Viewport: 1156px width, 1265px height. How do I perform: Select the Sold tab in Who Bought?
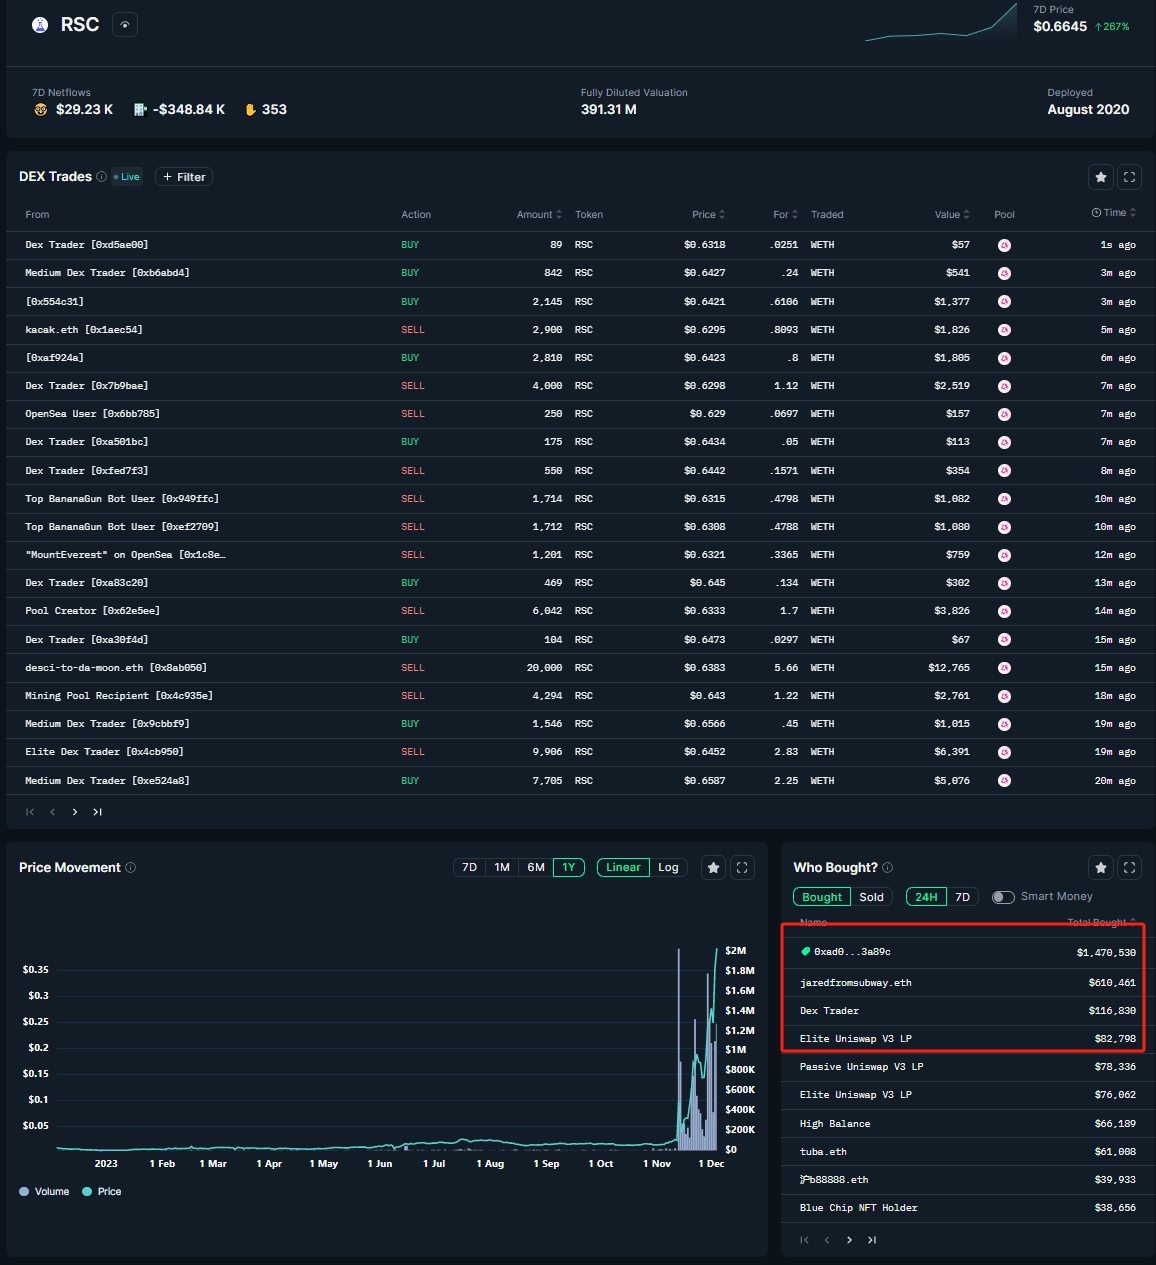pos(871,897)
